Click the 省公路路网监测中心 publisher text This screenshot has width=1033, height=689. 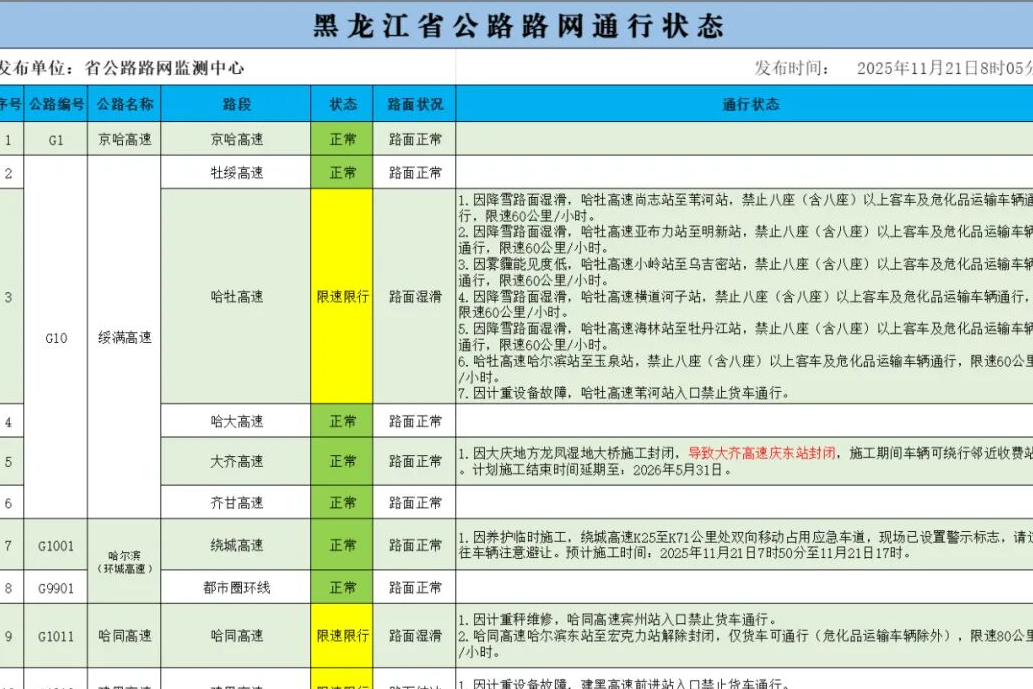(164, 68)
